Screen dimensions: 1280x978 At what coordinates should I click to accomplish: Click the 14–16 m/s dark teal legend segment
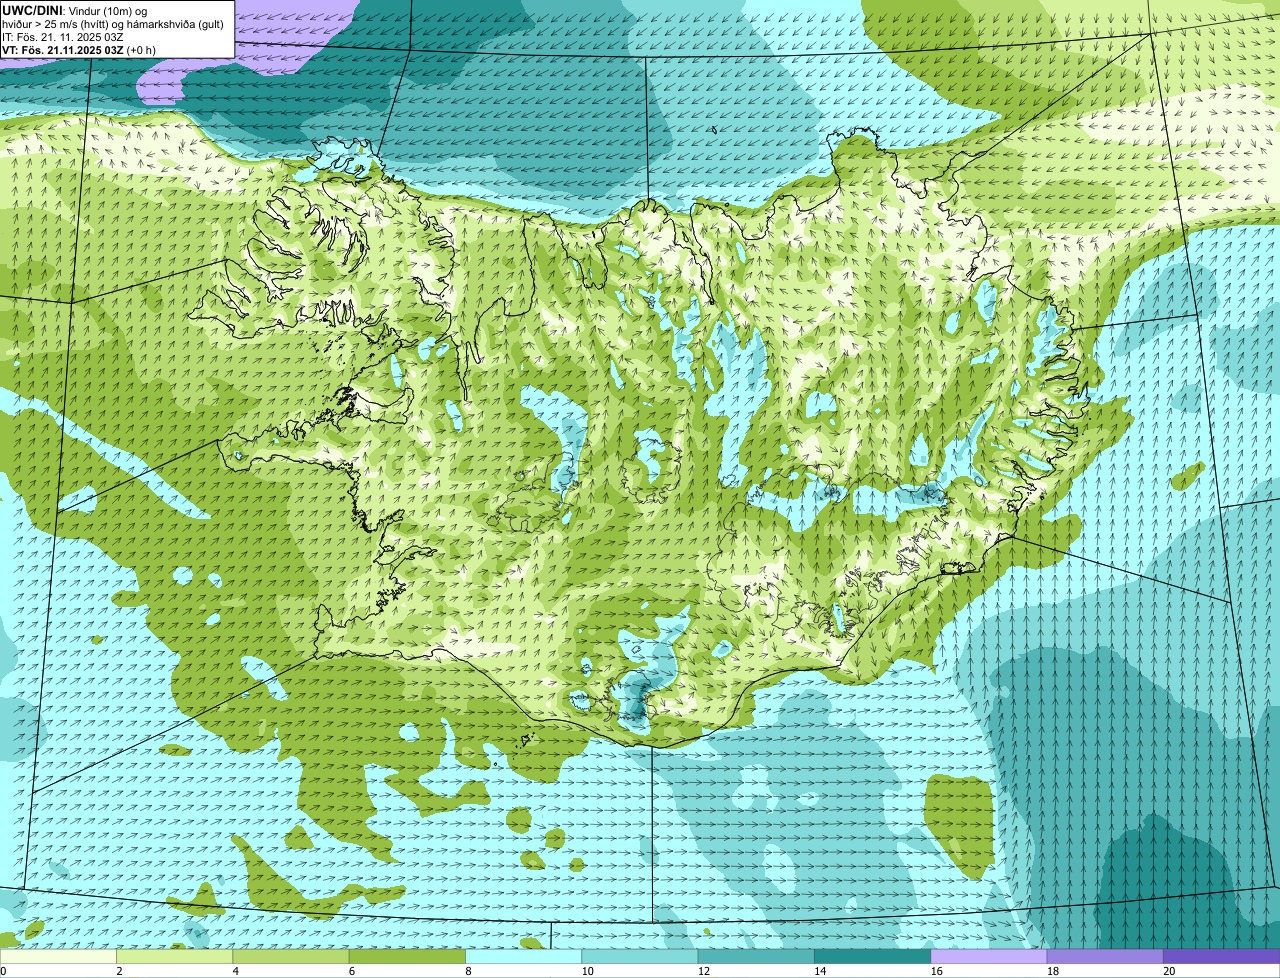click(x=873, y=957)
